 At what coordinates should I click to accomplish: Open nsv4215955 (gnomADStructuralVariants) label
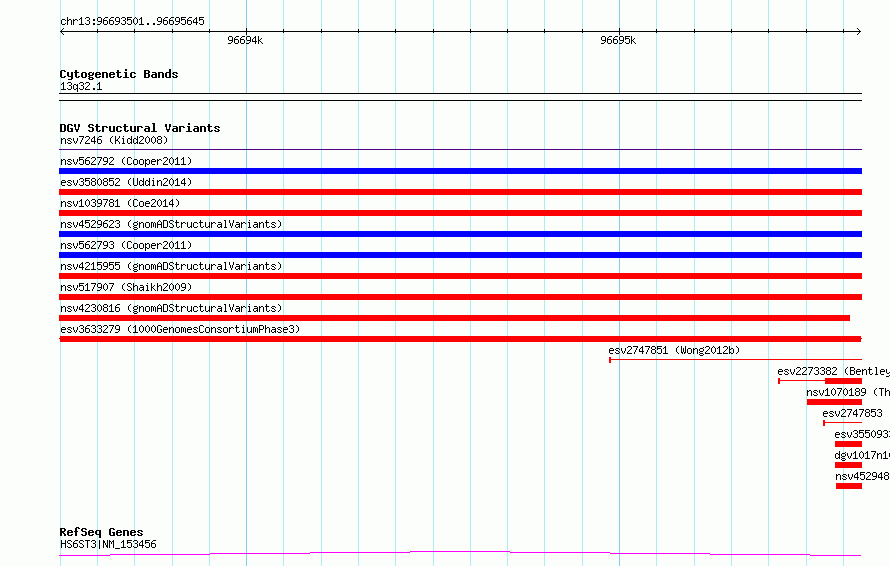click(171, 266)
